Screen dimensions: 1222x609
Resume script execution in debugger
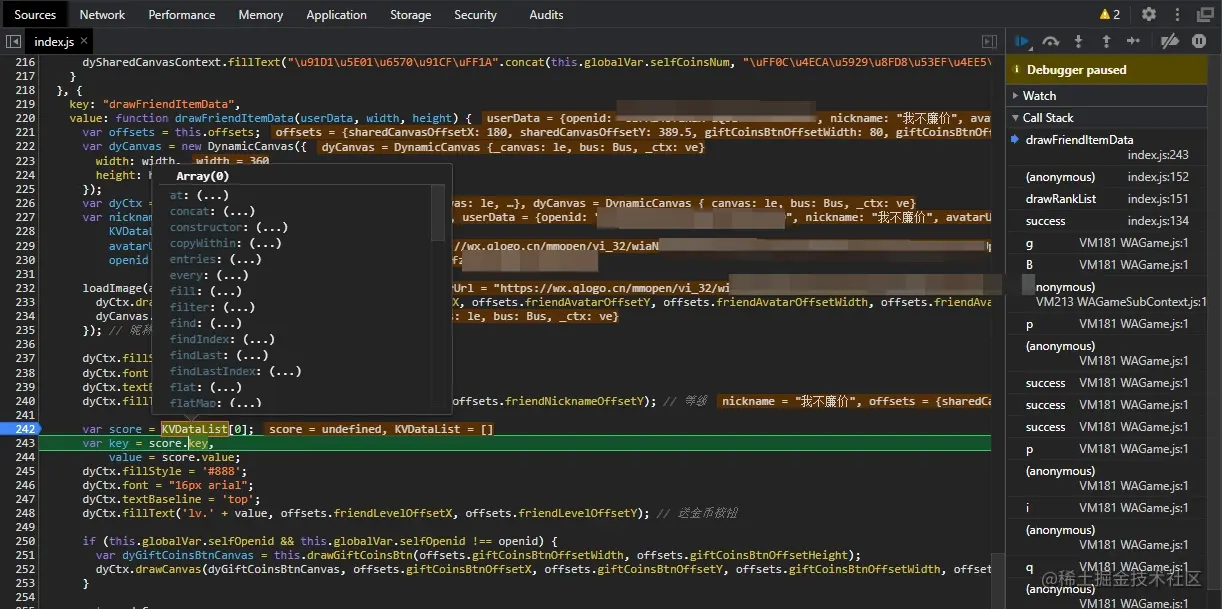pos(1022,41)
